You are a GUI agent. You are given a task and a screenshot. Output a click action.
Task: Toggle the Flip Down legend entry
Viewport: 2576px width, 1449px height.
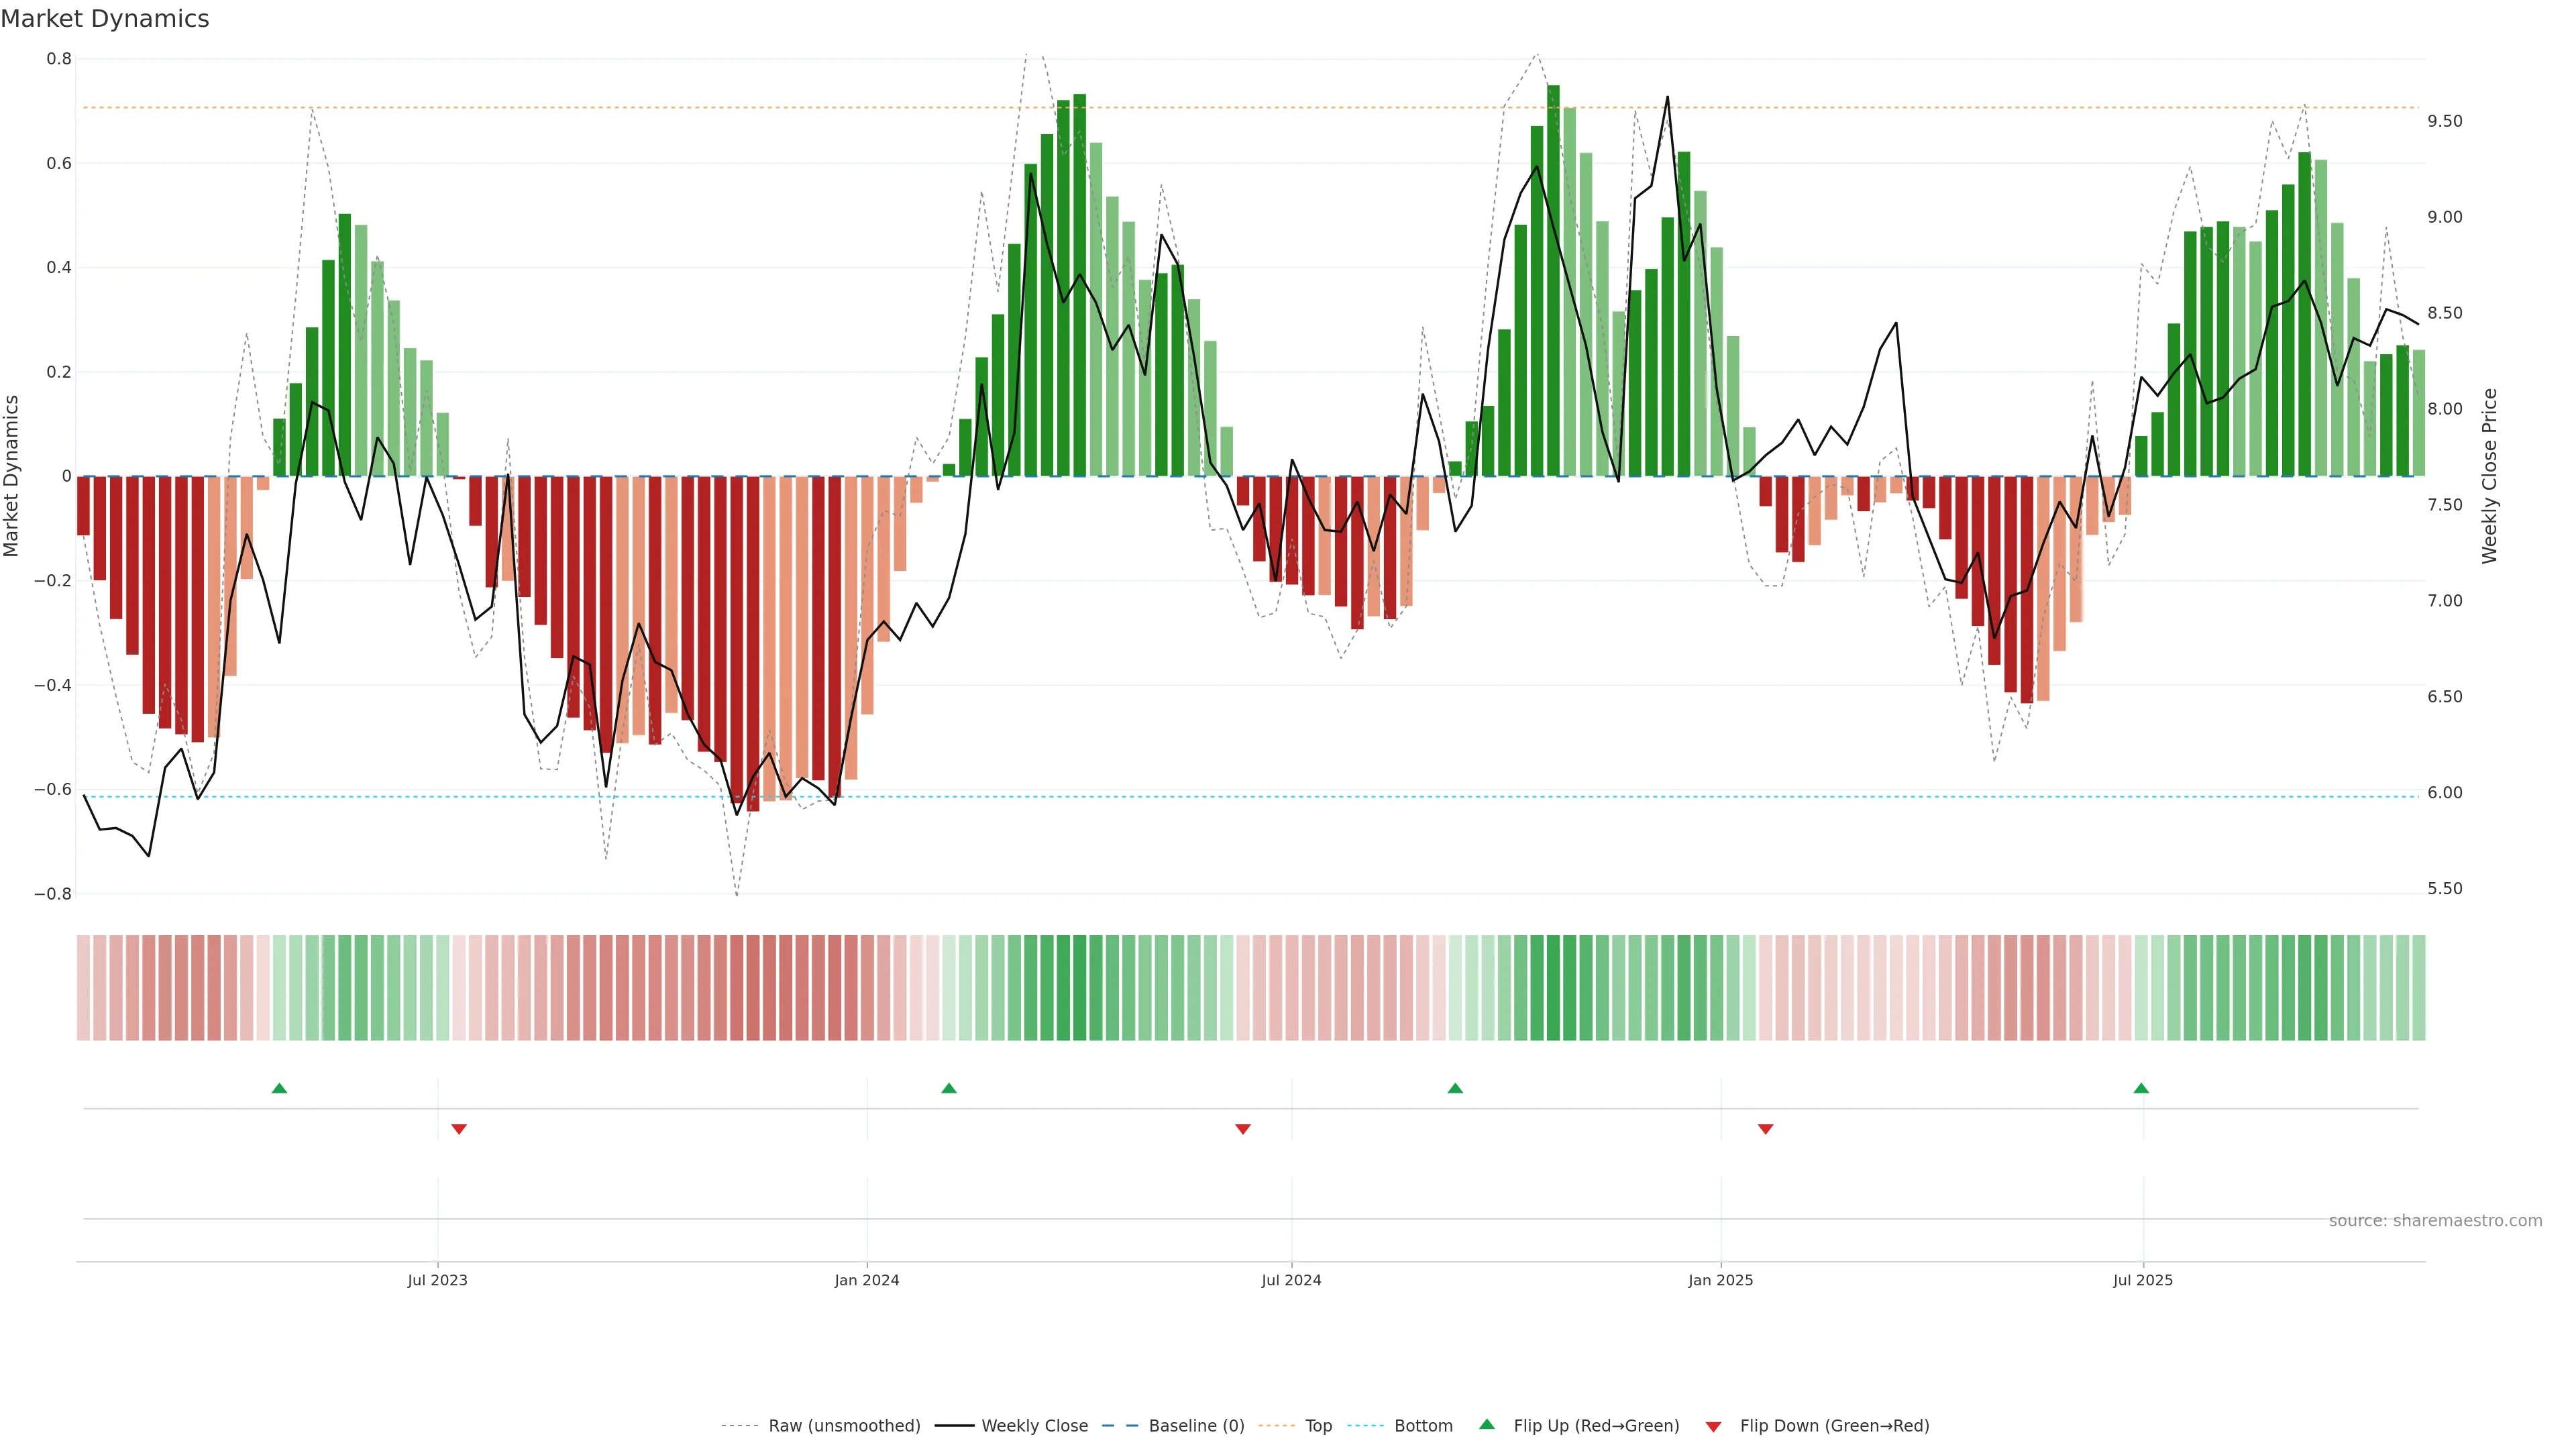[x=1834, y=1426]
